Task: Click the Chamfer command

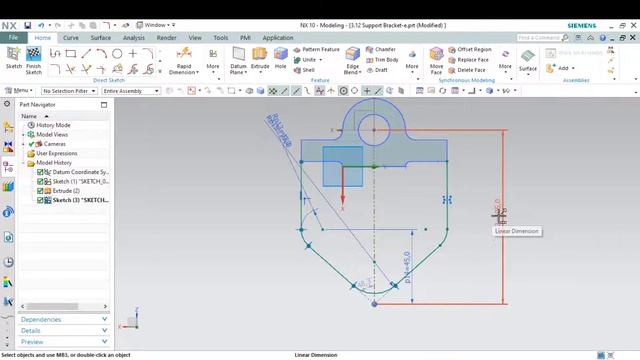Action: coord(381,49)
